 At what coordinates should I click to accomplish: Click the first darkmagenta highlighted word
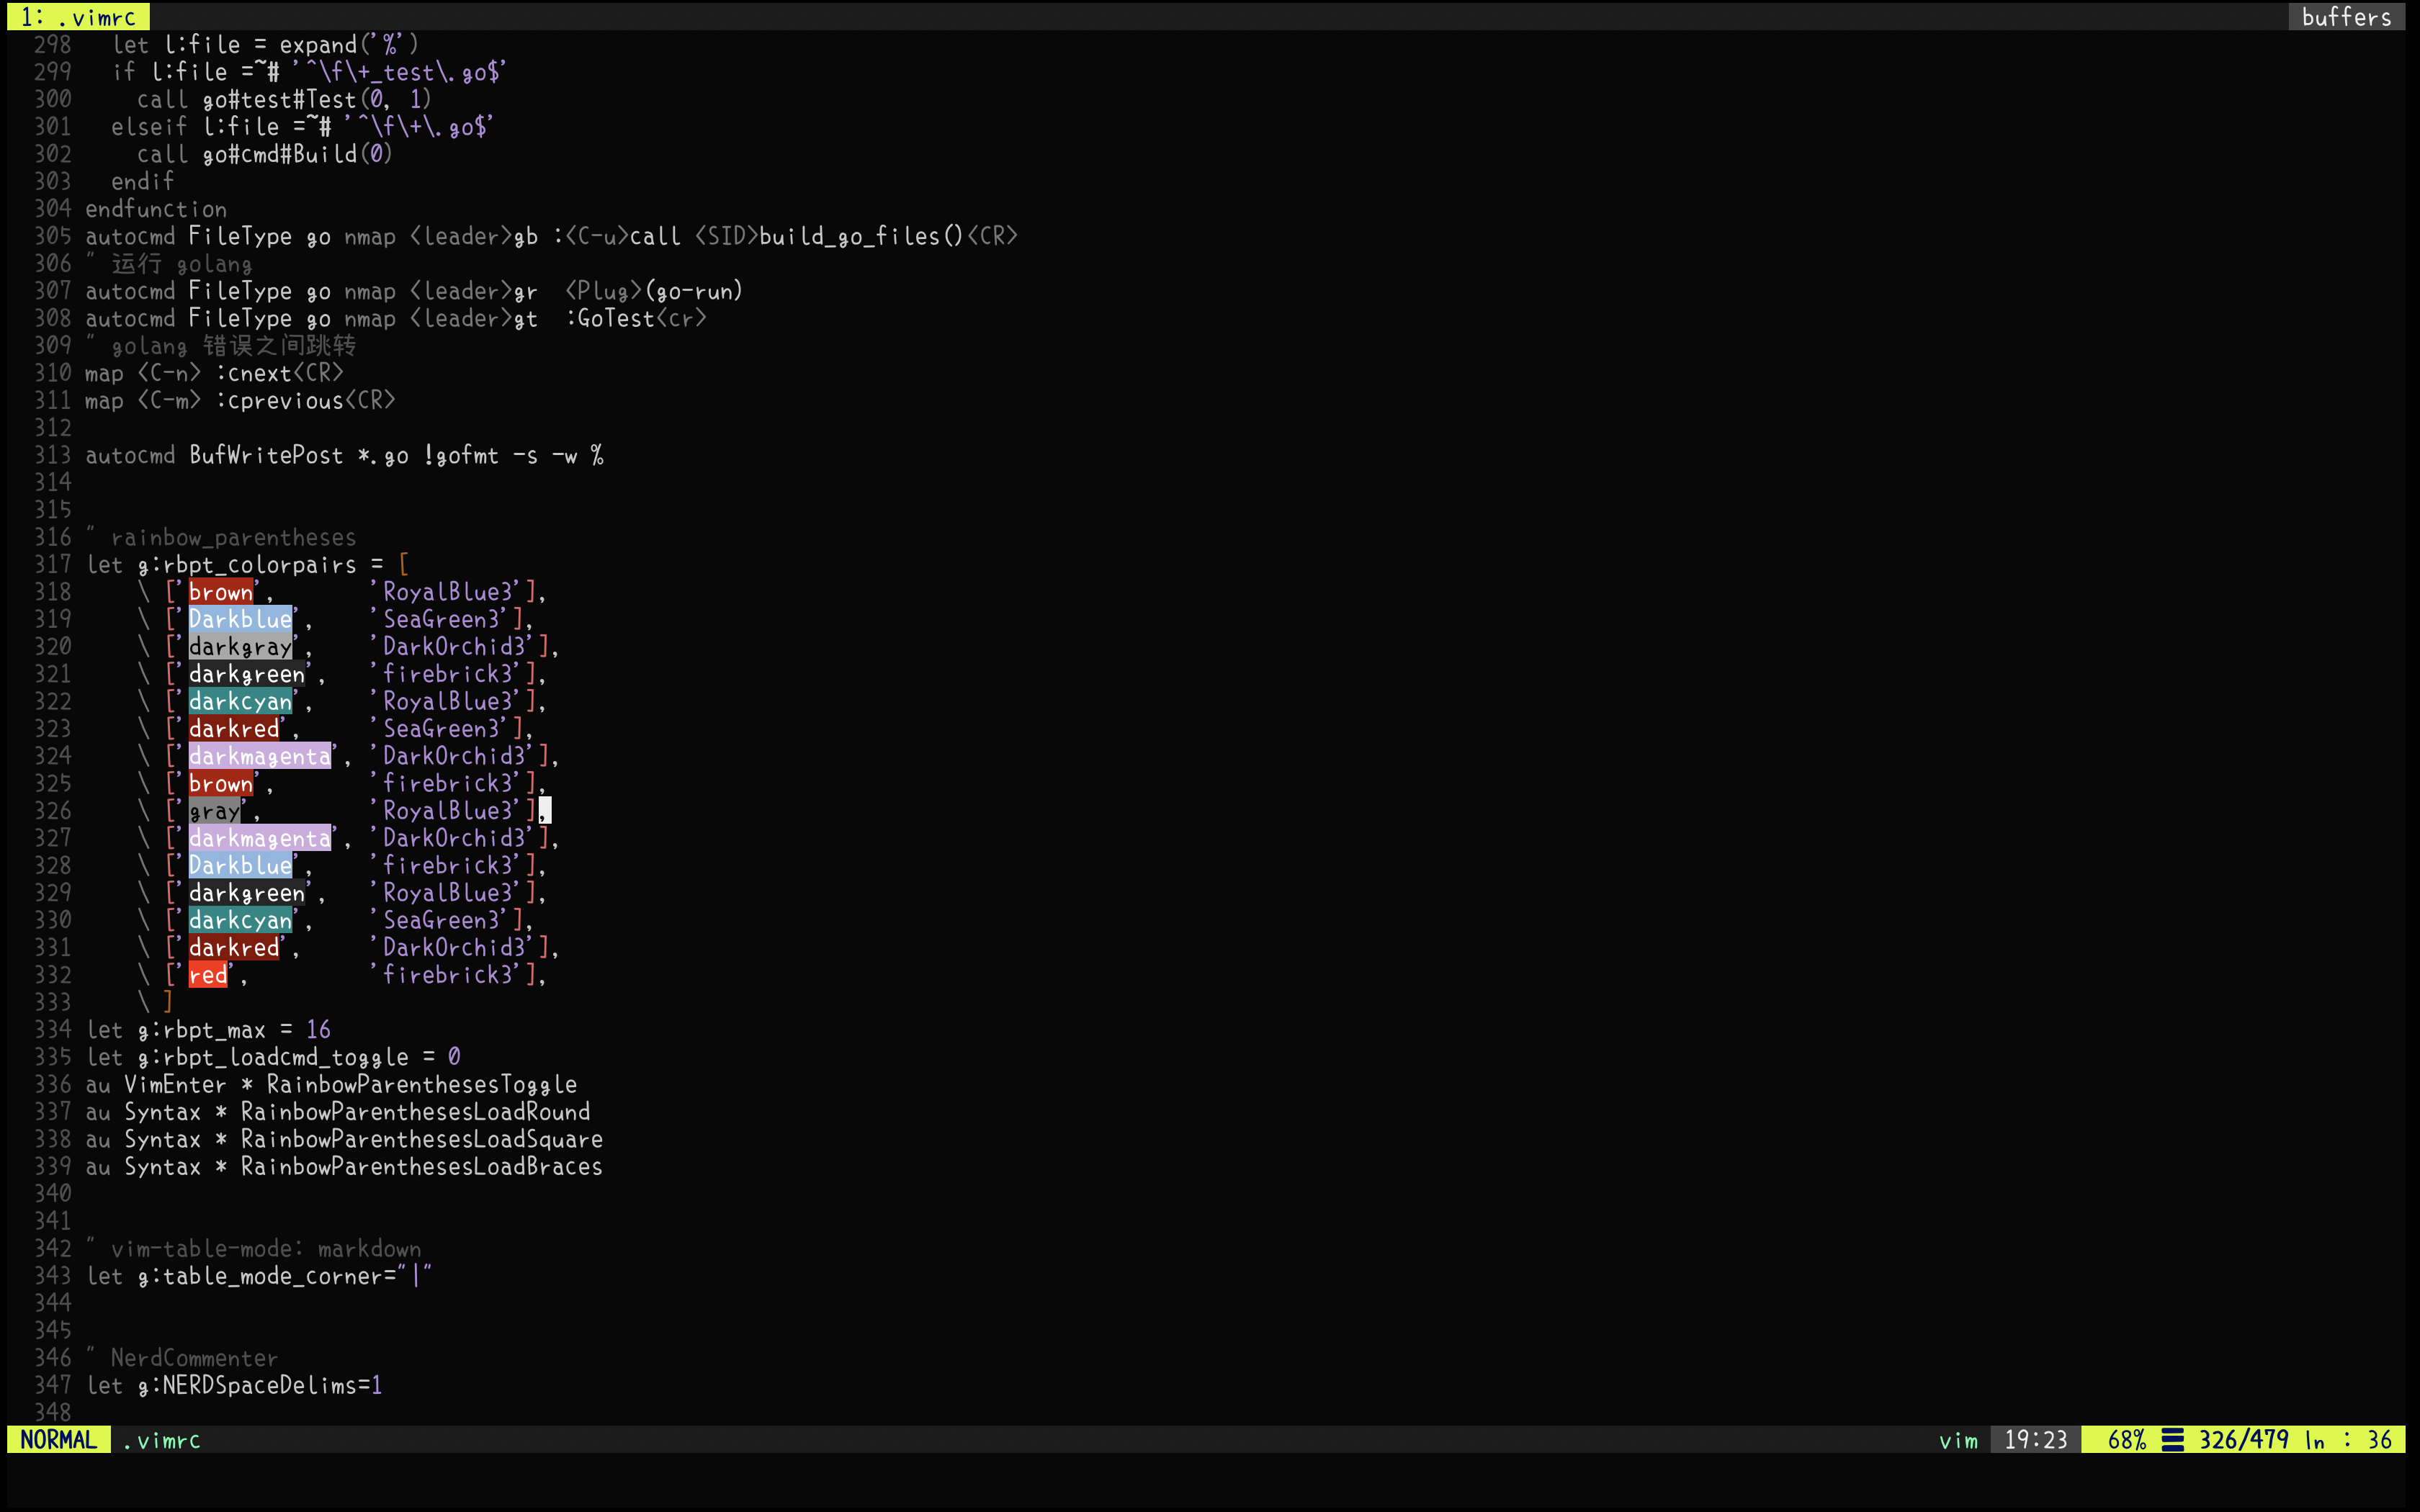pos(259,756)
